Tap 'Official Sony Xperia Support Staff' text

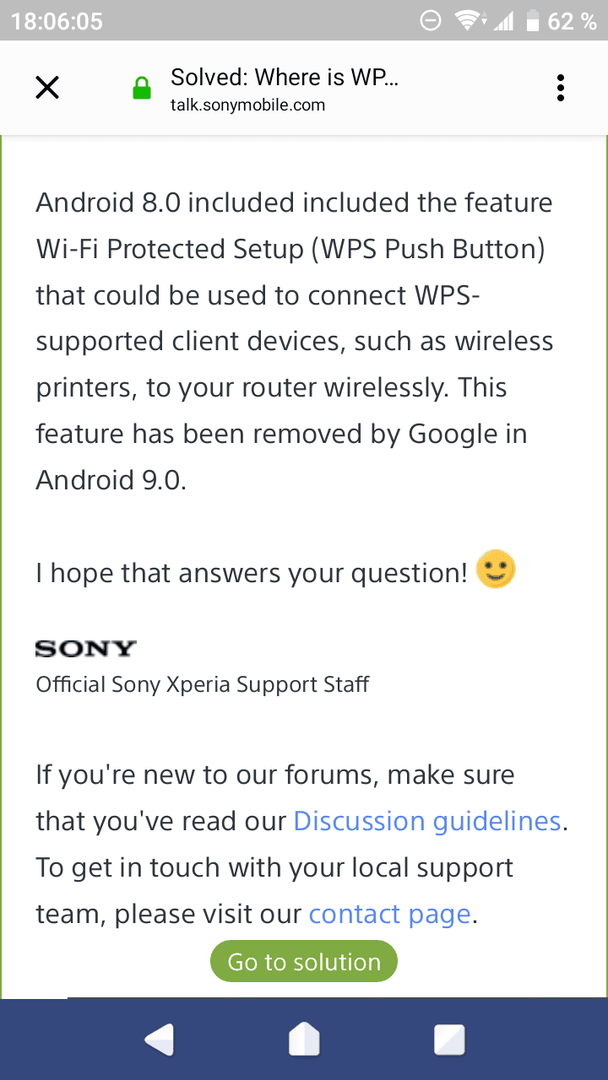(x=202, y=685)
